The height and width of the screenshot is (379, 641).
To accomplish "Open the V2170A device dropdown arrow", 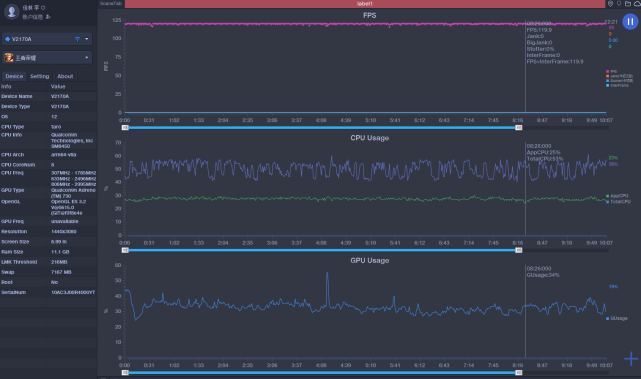I will 86,39.
